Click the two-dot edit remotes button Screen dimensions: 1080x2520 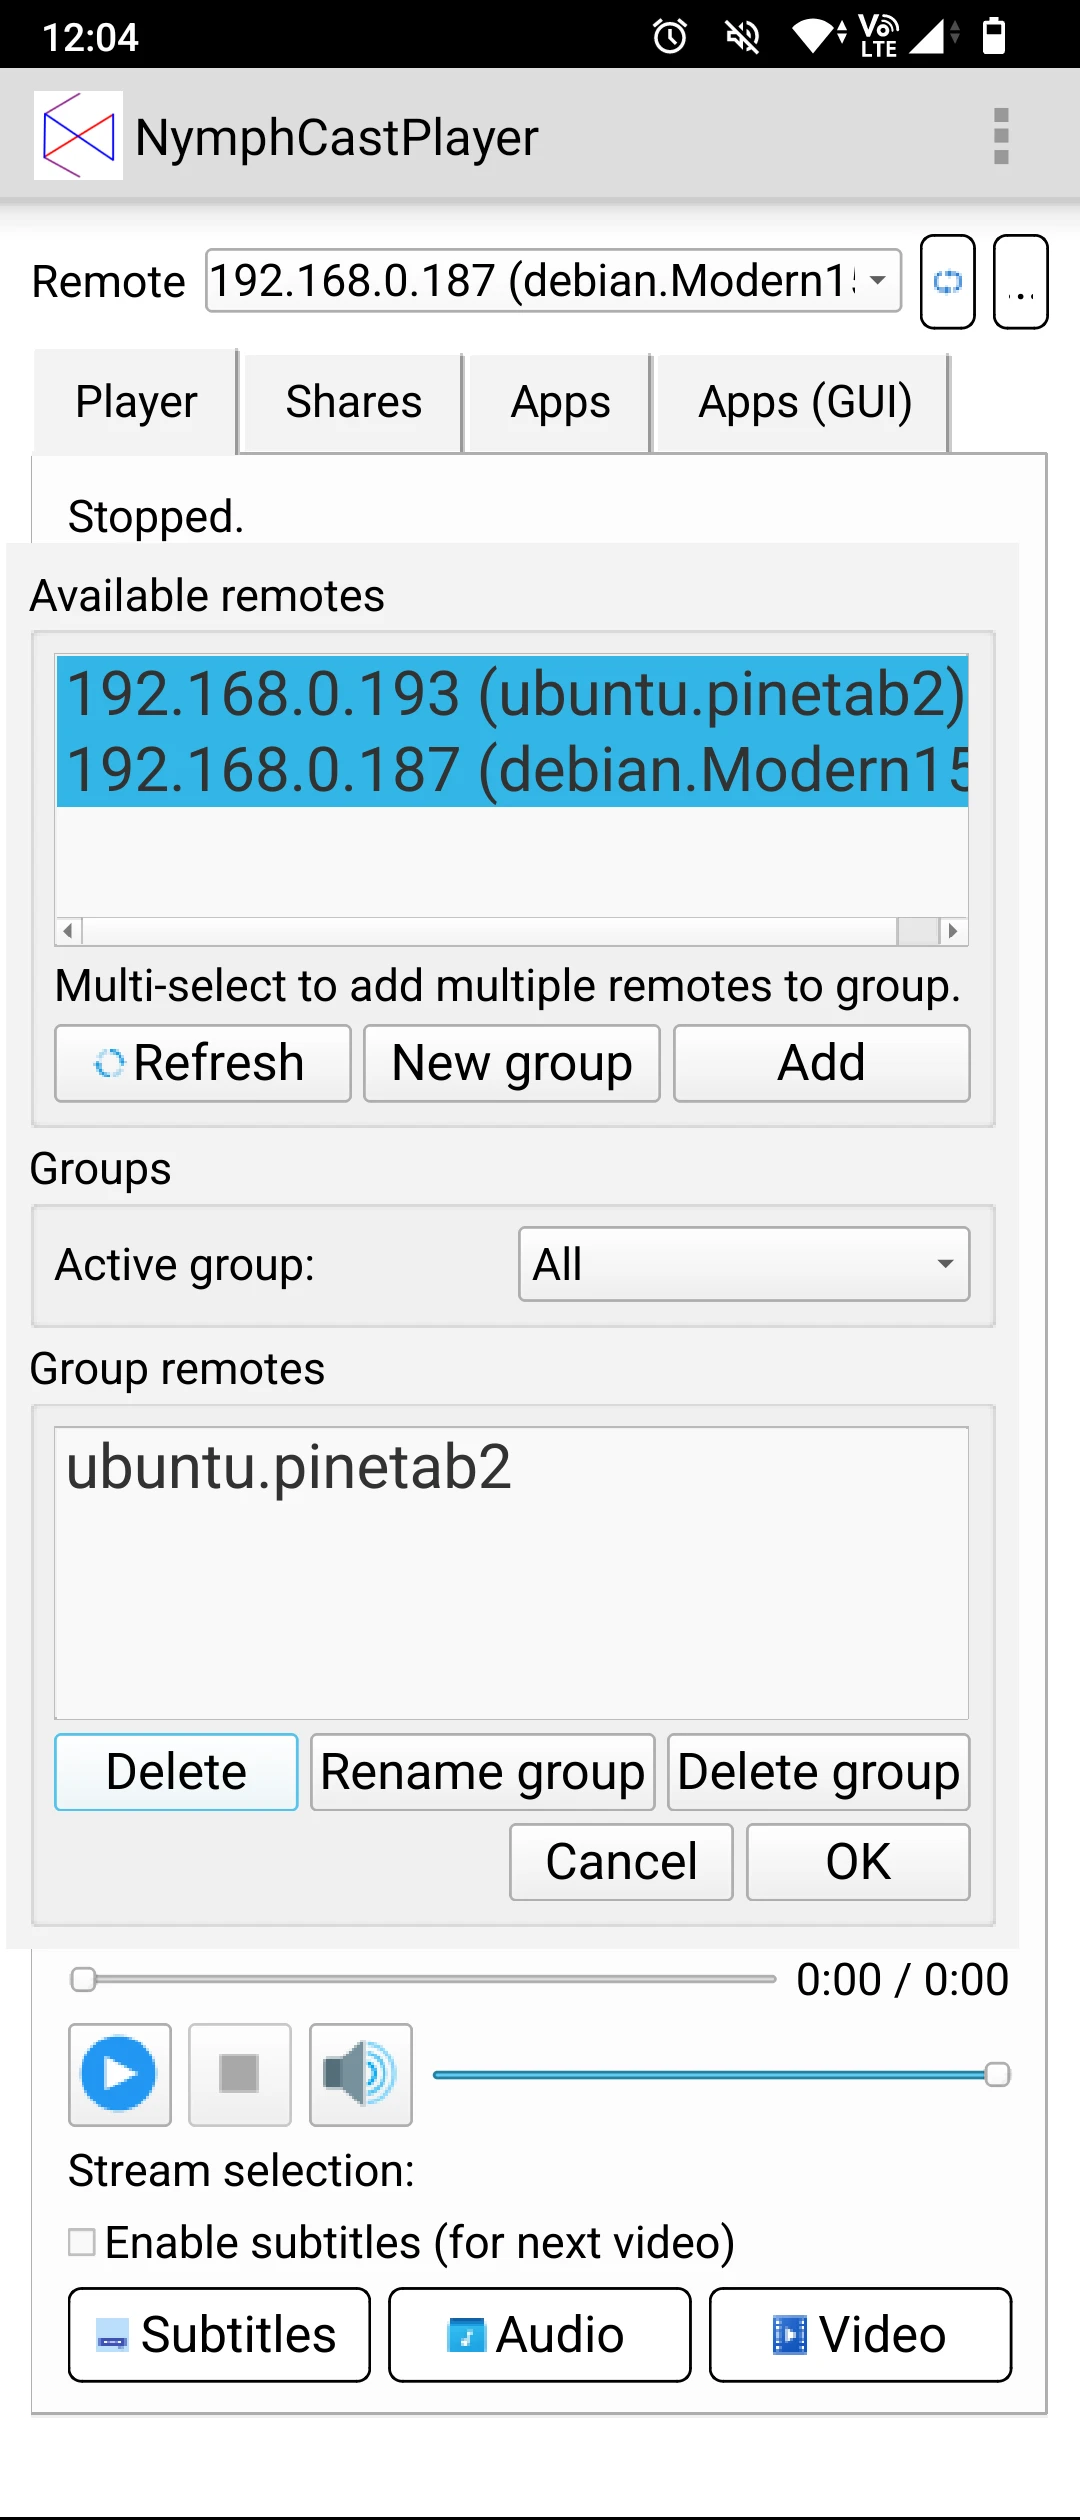1020,282
